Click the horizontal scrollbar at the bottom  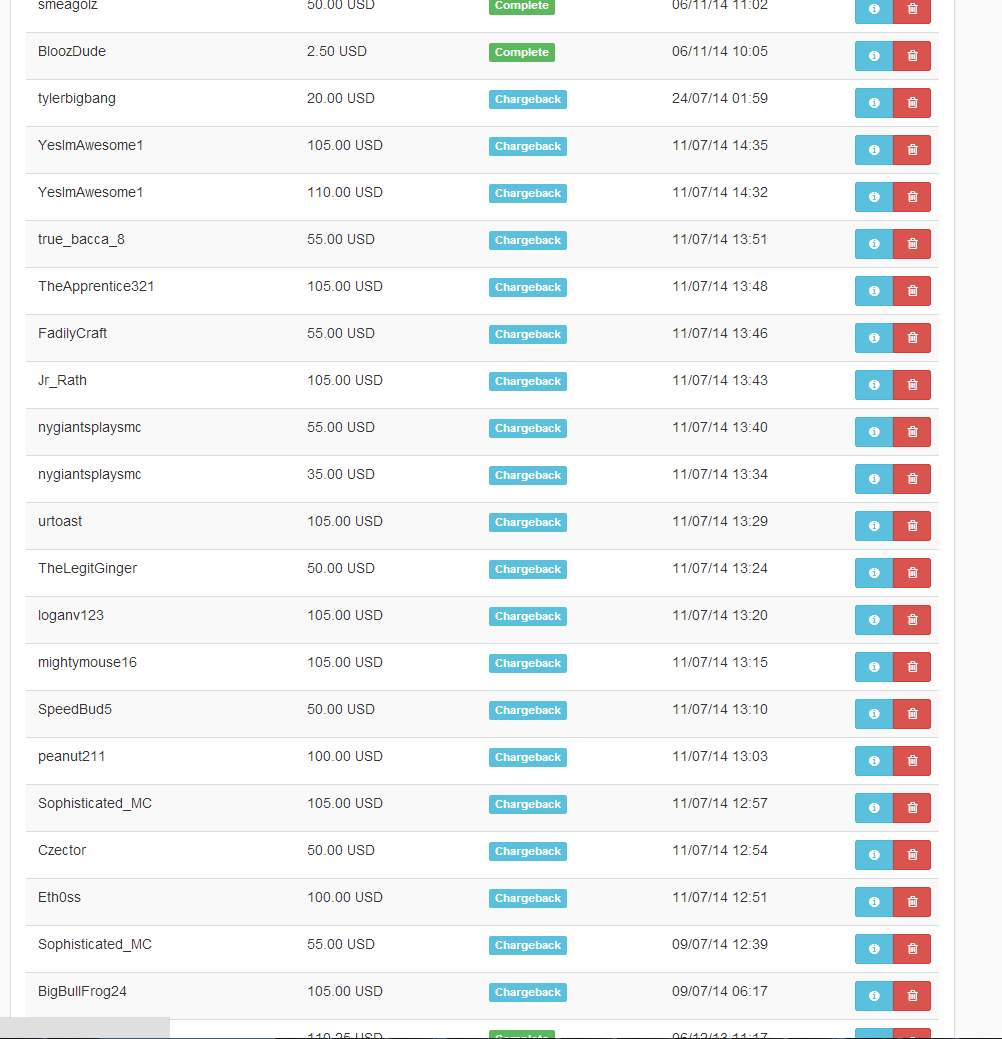click(85, 1028)
